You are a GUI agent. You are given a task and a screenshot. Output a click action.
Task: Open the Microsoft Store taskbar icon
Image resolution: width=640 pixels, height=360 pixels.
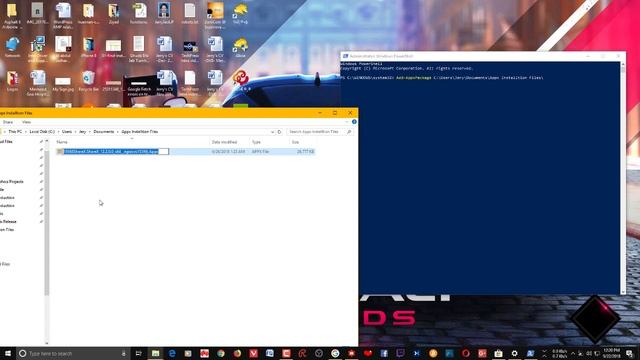point(498,353)
